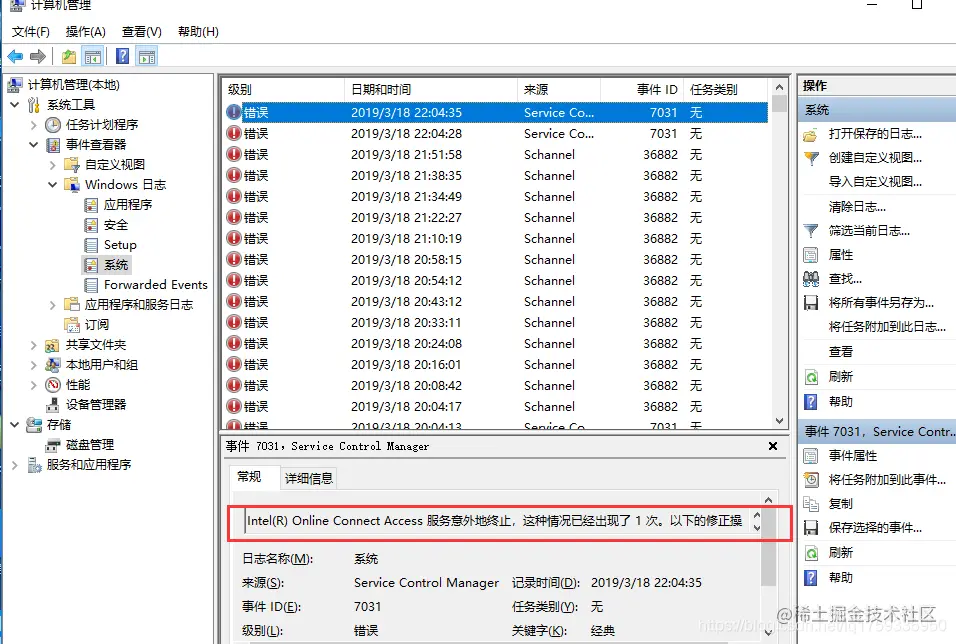Collapse the 事件查看器 node
Image resolution: width=956 pixels, height=644 pixels.
pyautogui.click(x=34, y=145)
